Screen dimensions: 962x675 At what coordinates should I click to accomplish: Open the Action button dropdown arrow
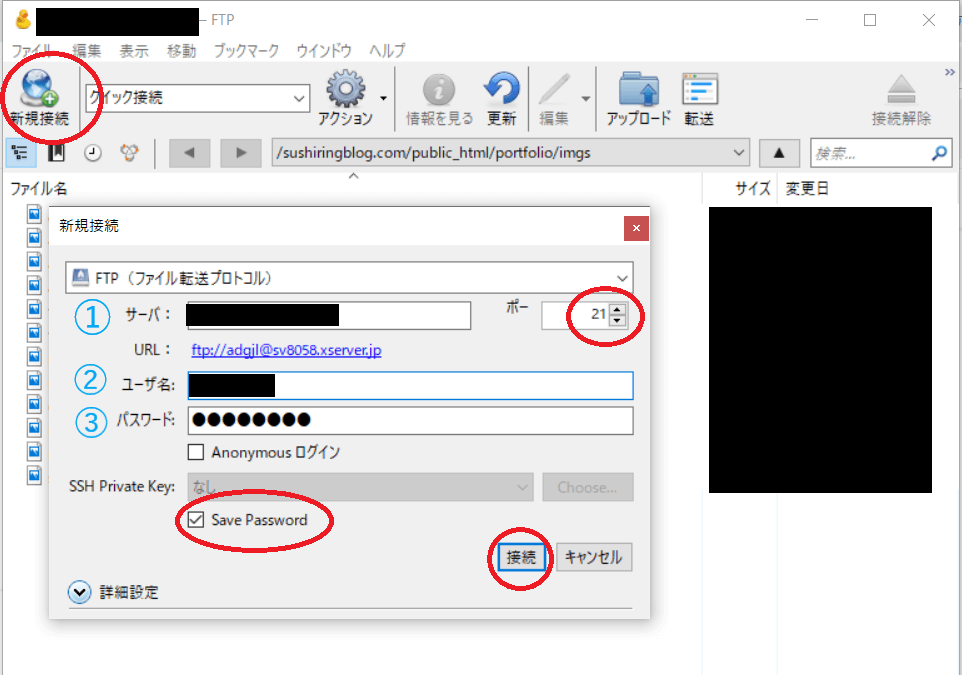click(383, 98)
